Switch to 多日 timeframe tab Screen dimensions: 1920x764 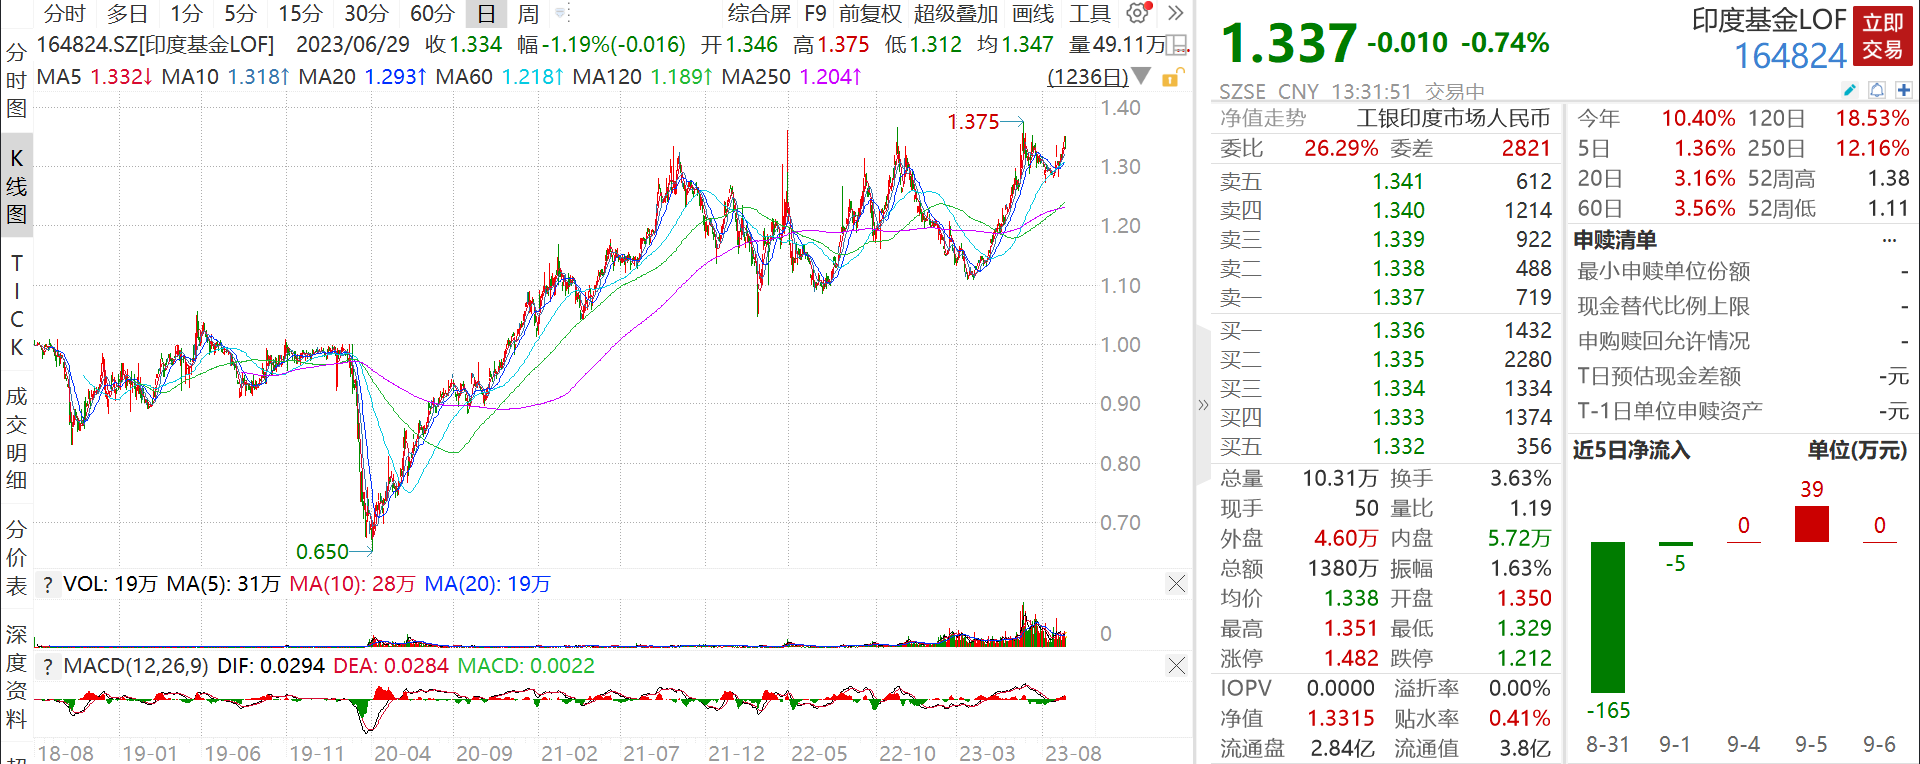coord(127,13)
